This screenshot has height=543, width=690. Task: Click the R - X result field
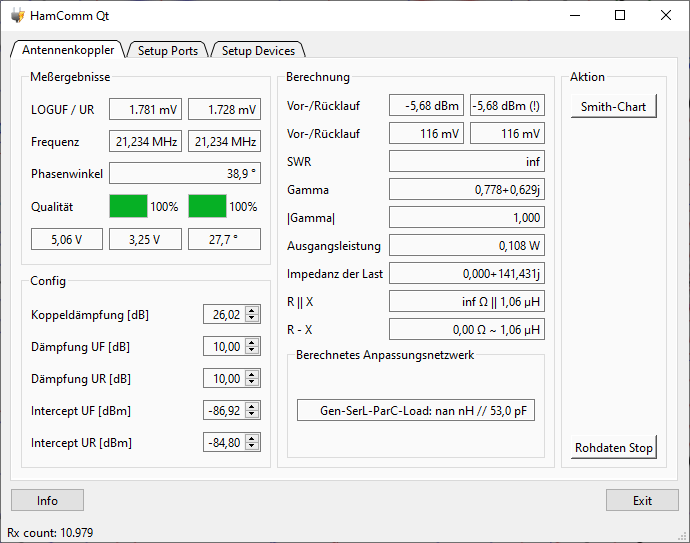tap(467, 330)
